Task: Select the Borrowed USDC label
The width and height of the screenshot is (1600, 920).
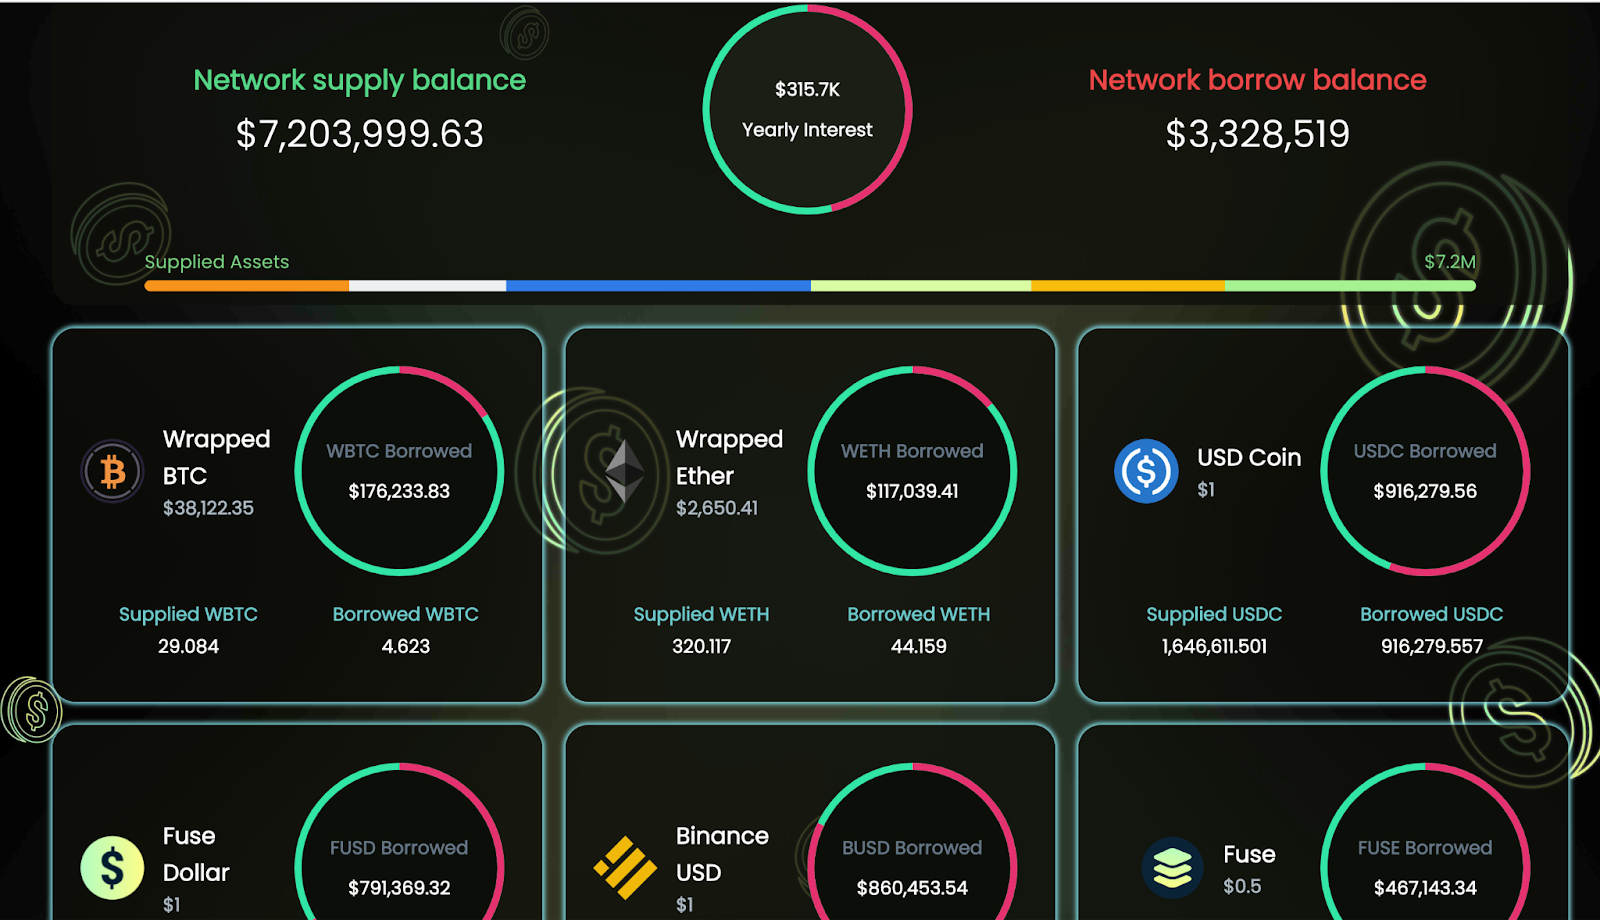Action: 1432,614
